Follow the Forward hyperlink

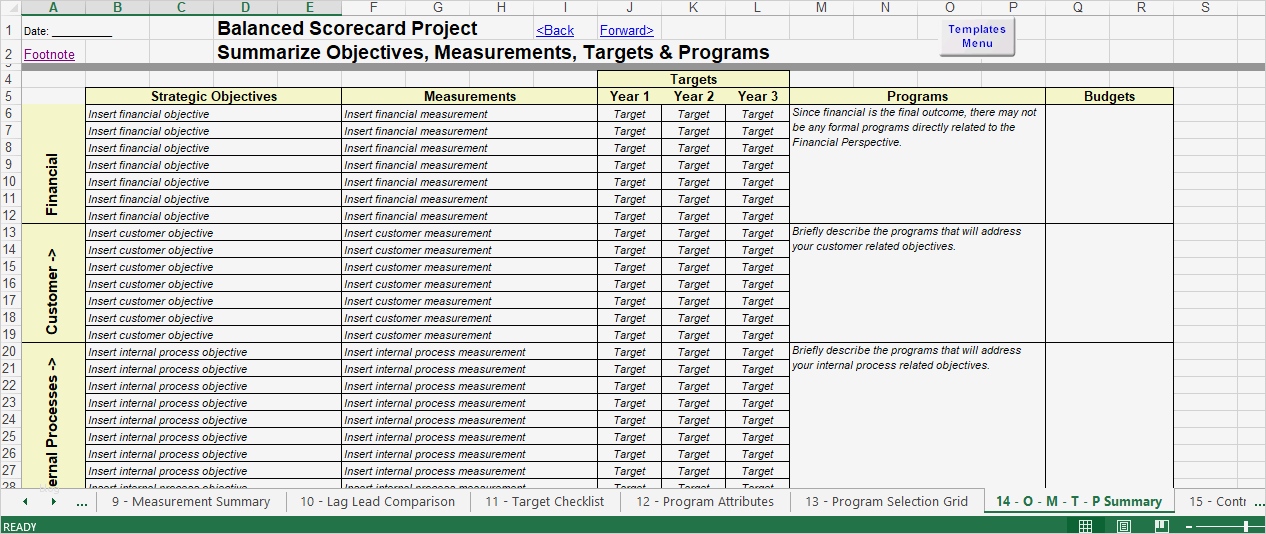(x=627, y=31)
